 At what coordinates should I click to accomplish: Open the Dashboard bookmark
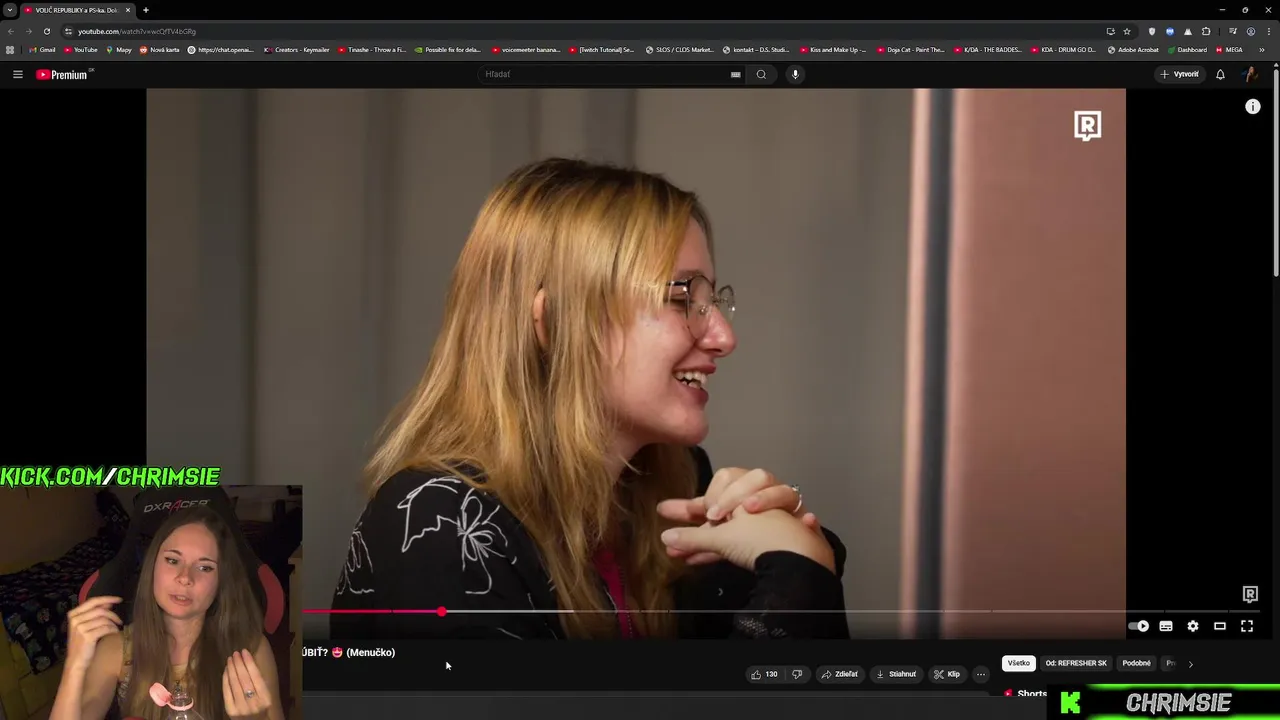pos(1187,50)
